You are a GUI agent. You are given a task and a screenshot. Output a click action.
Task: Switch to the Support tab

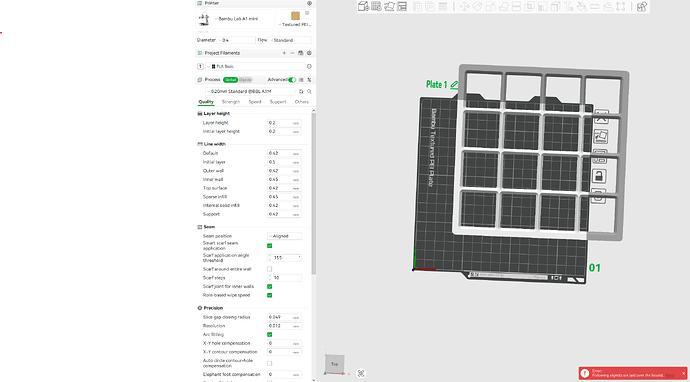278,102
